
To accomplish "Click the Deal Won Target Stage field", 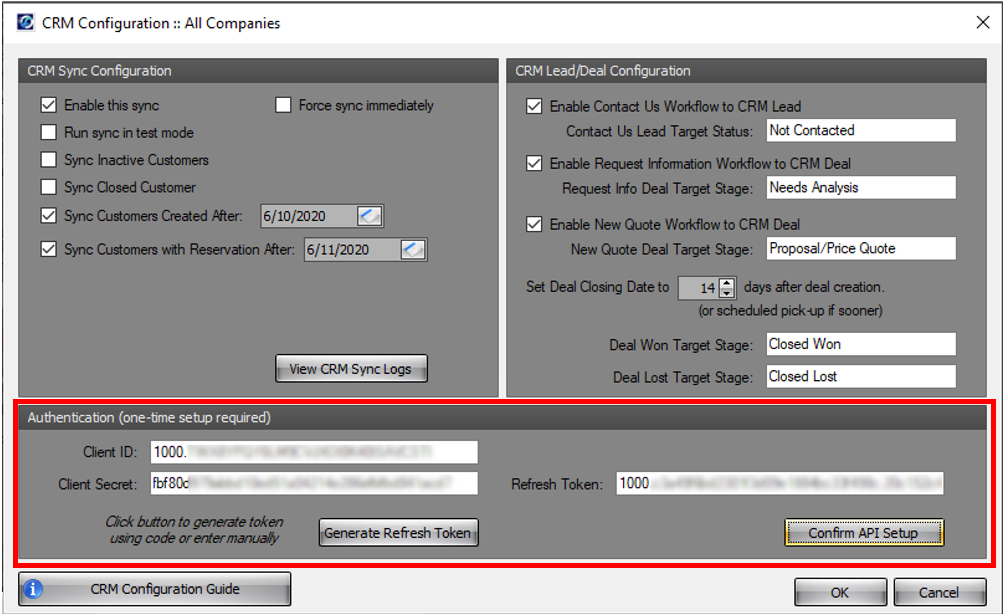I will click(861, 344).
